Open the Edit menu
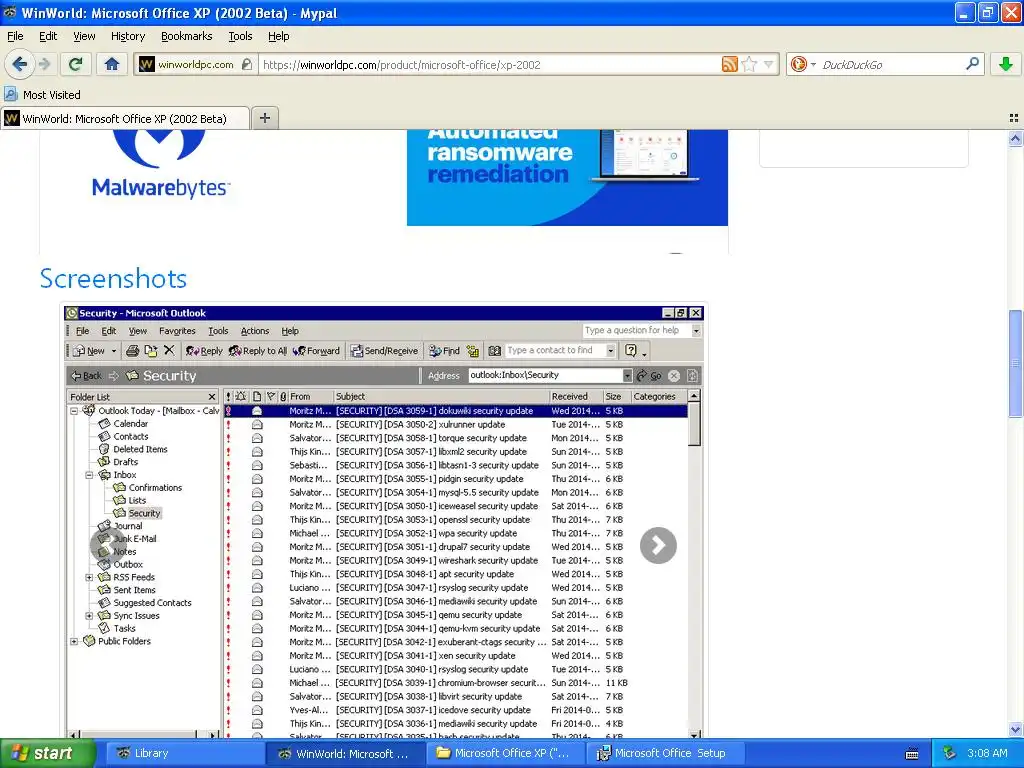This screenshot has height=768, width=1024. tap(48, 36)
